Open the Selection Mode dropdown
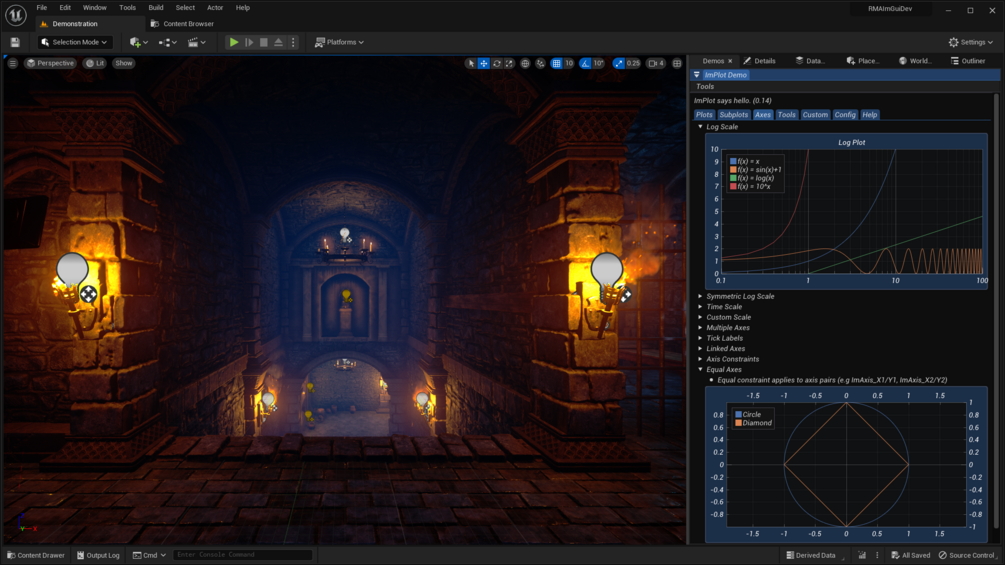1005x565 pixels. tap(74, 42)
